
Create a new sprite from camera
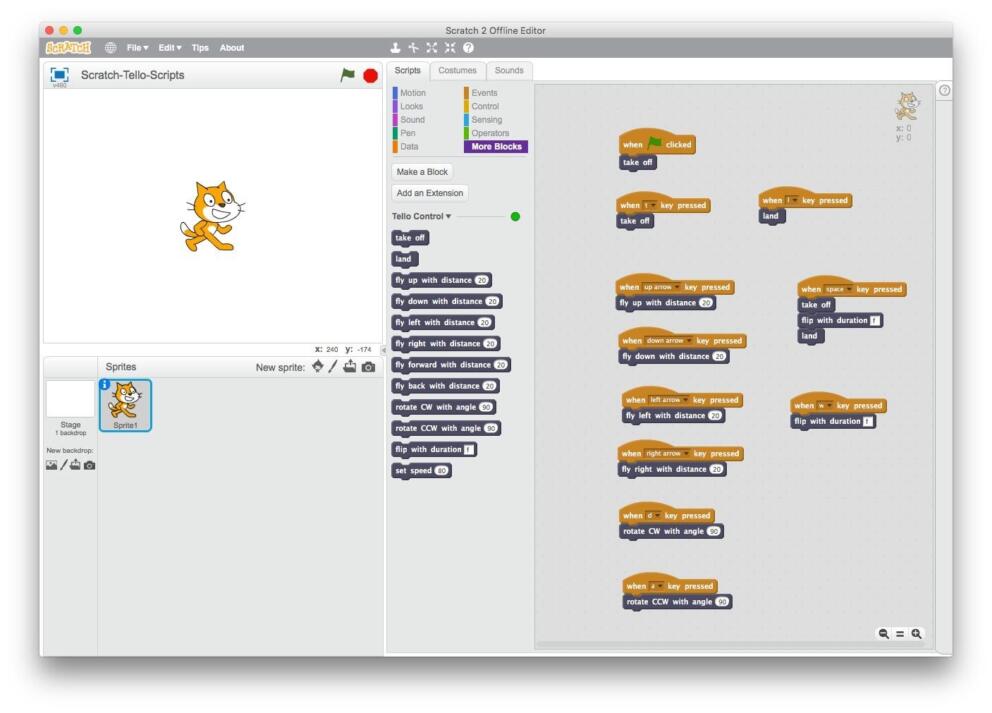click(368, 365)
